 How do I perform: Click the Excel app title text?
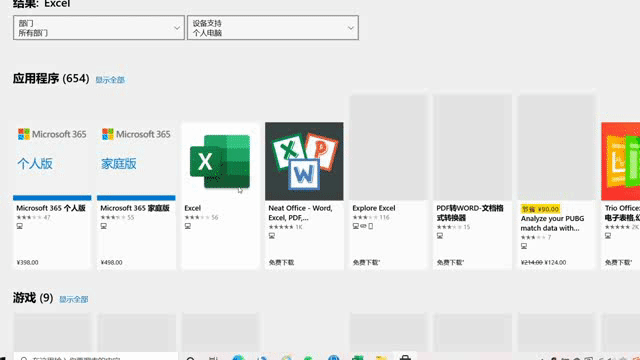point(193,208)
